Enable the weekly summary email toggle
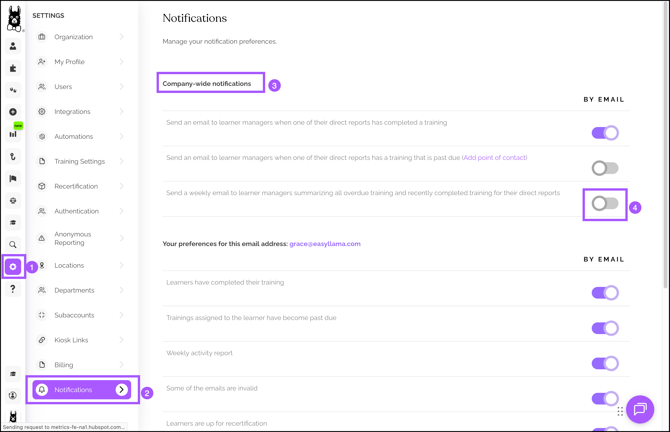670x432 pixels. click(x=605, y=204)
